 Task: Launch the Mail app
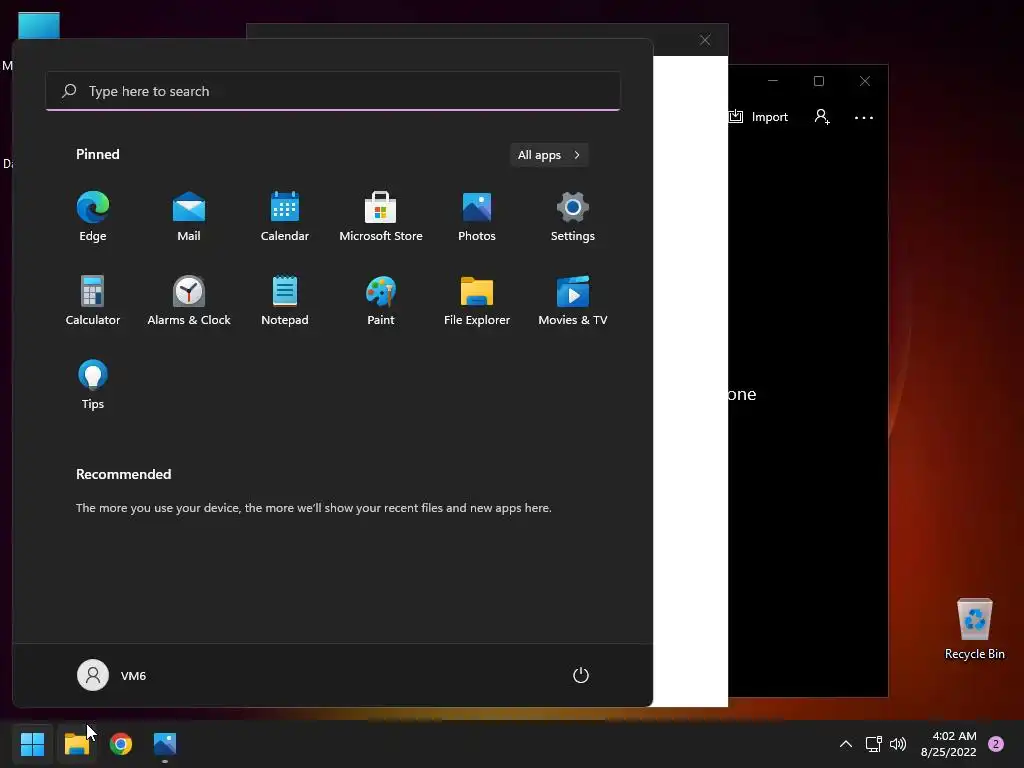(189, 217)
